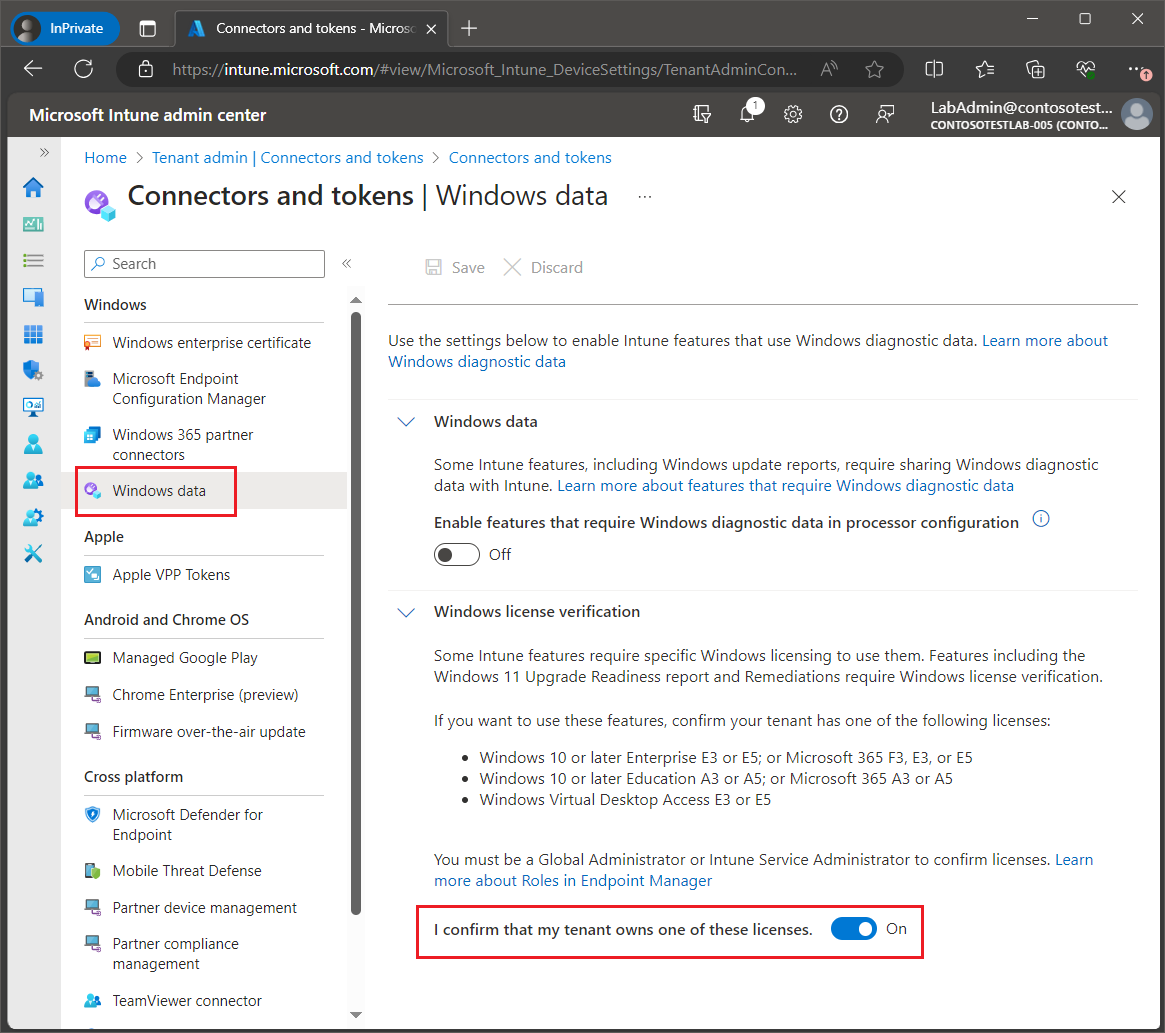Toggle the license confirmation switch off
Viewport: 1165px width, 1033px height.
coord(854,928)
